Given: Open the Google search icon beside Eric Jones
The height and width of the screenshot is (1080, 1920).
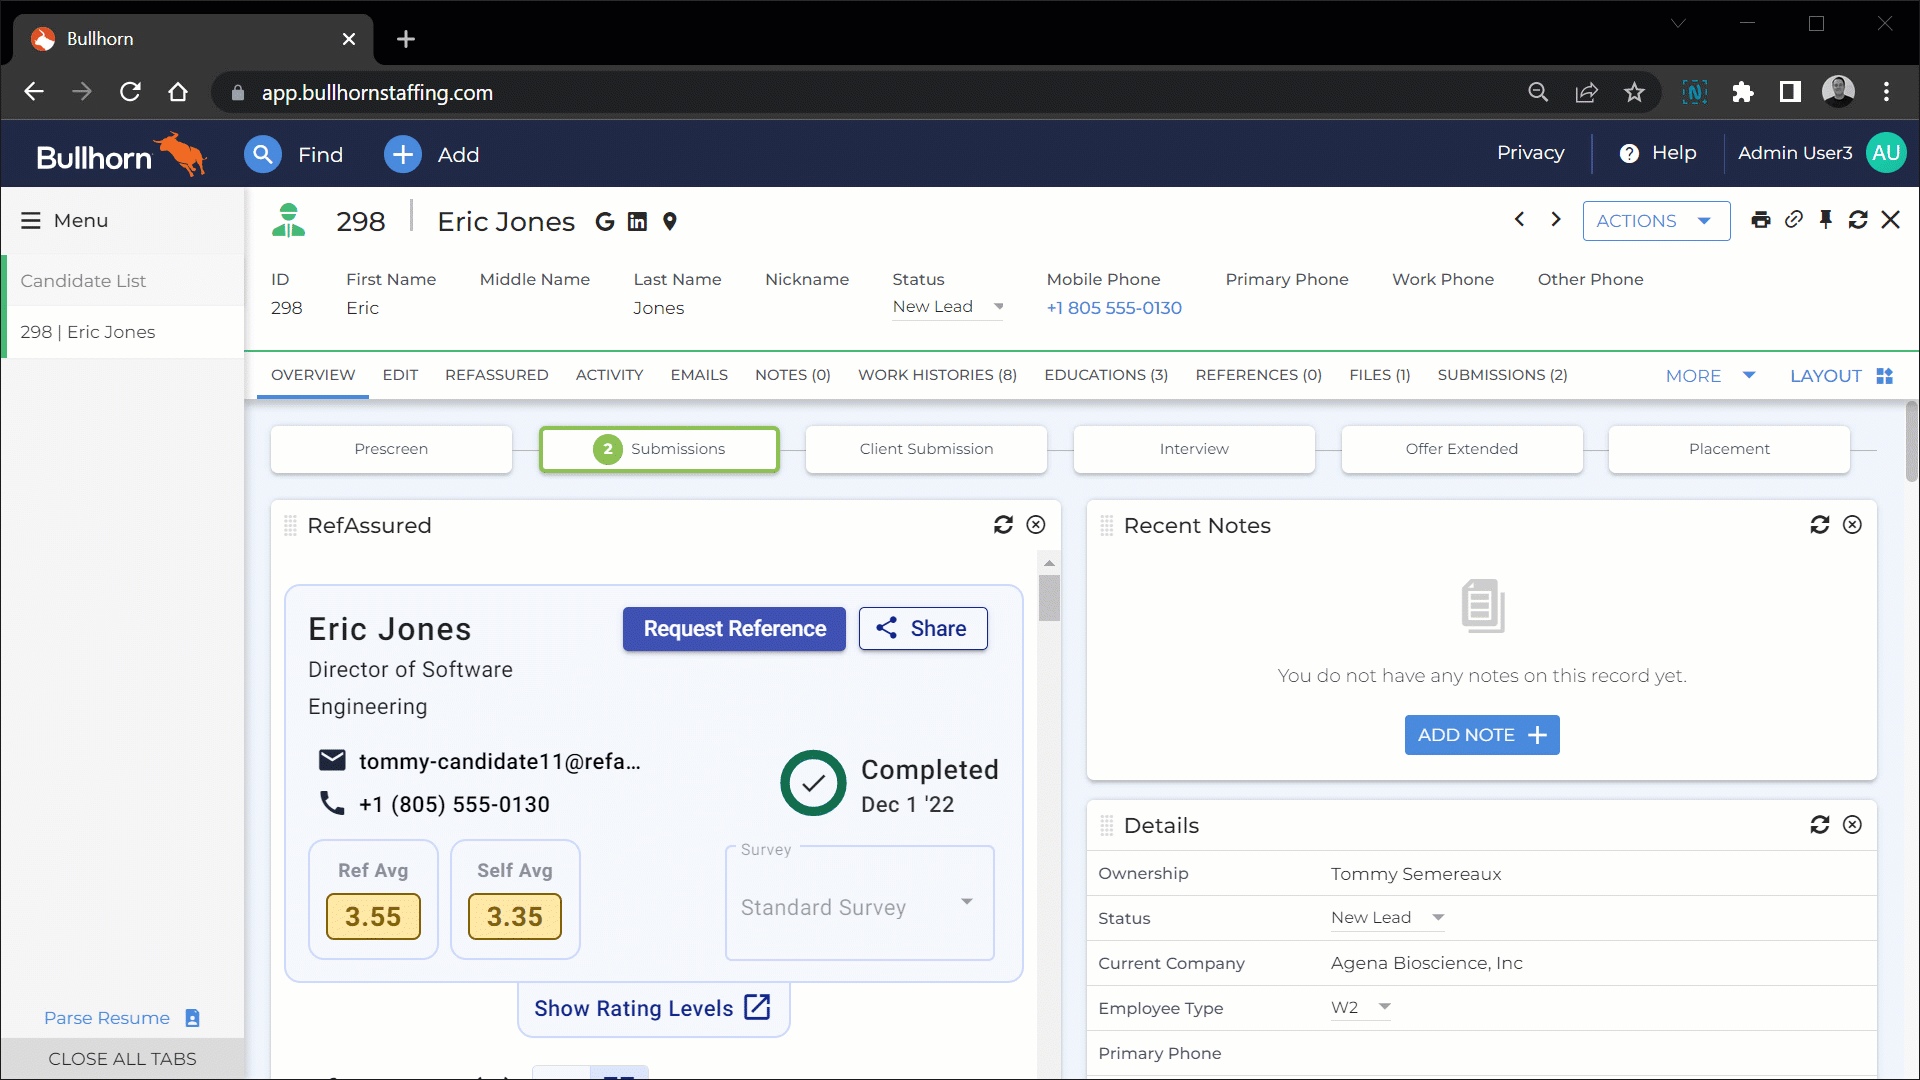Looking at the screenshot, I should point(605,222).
